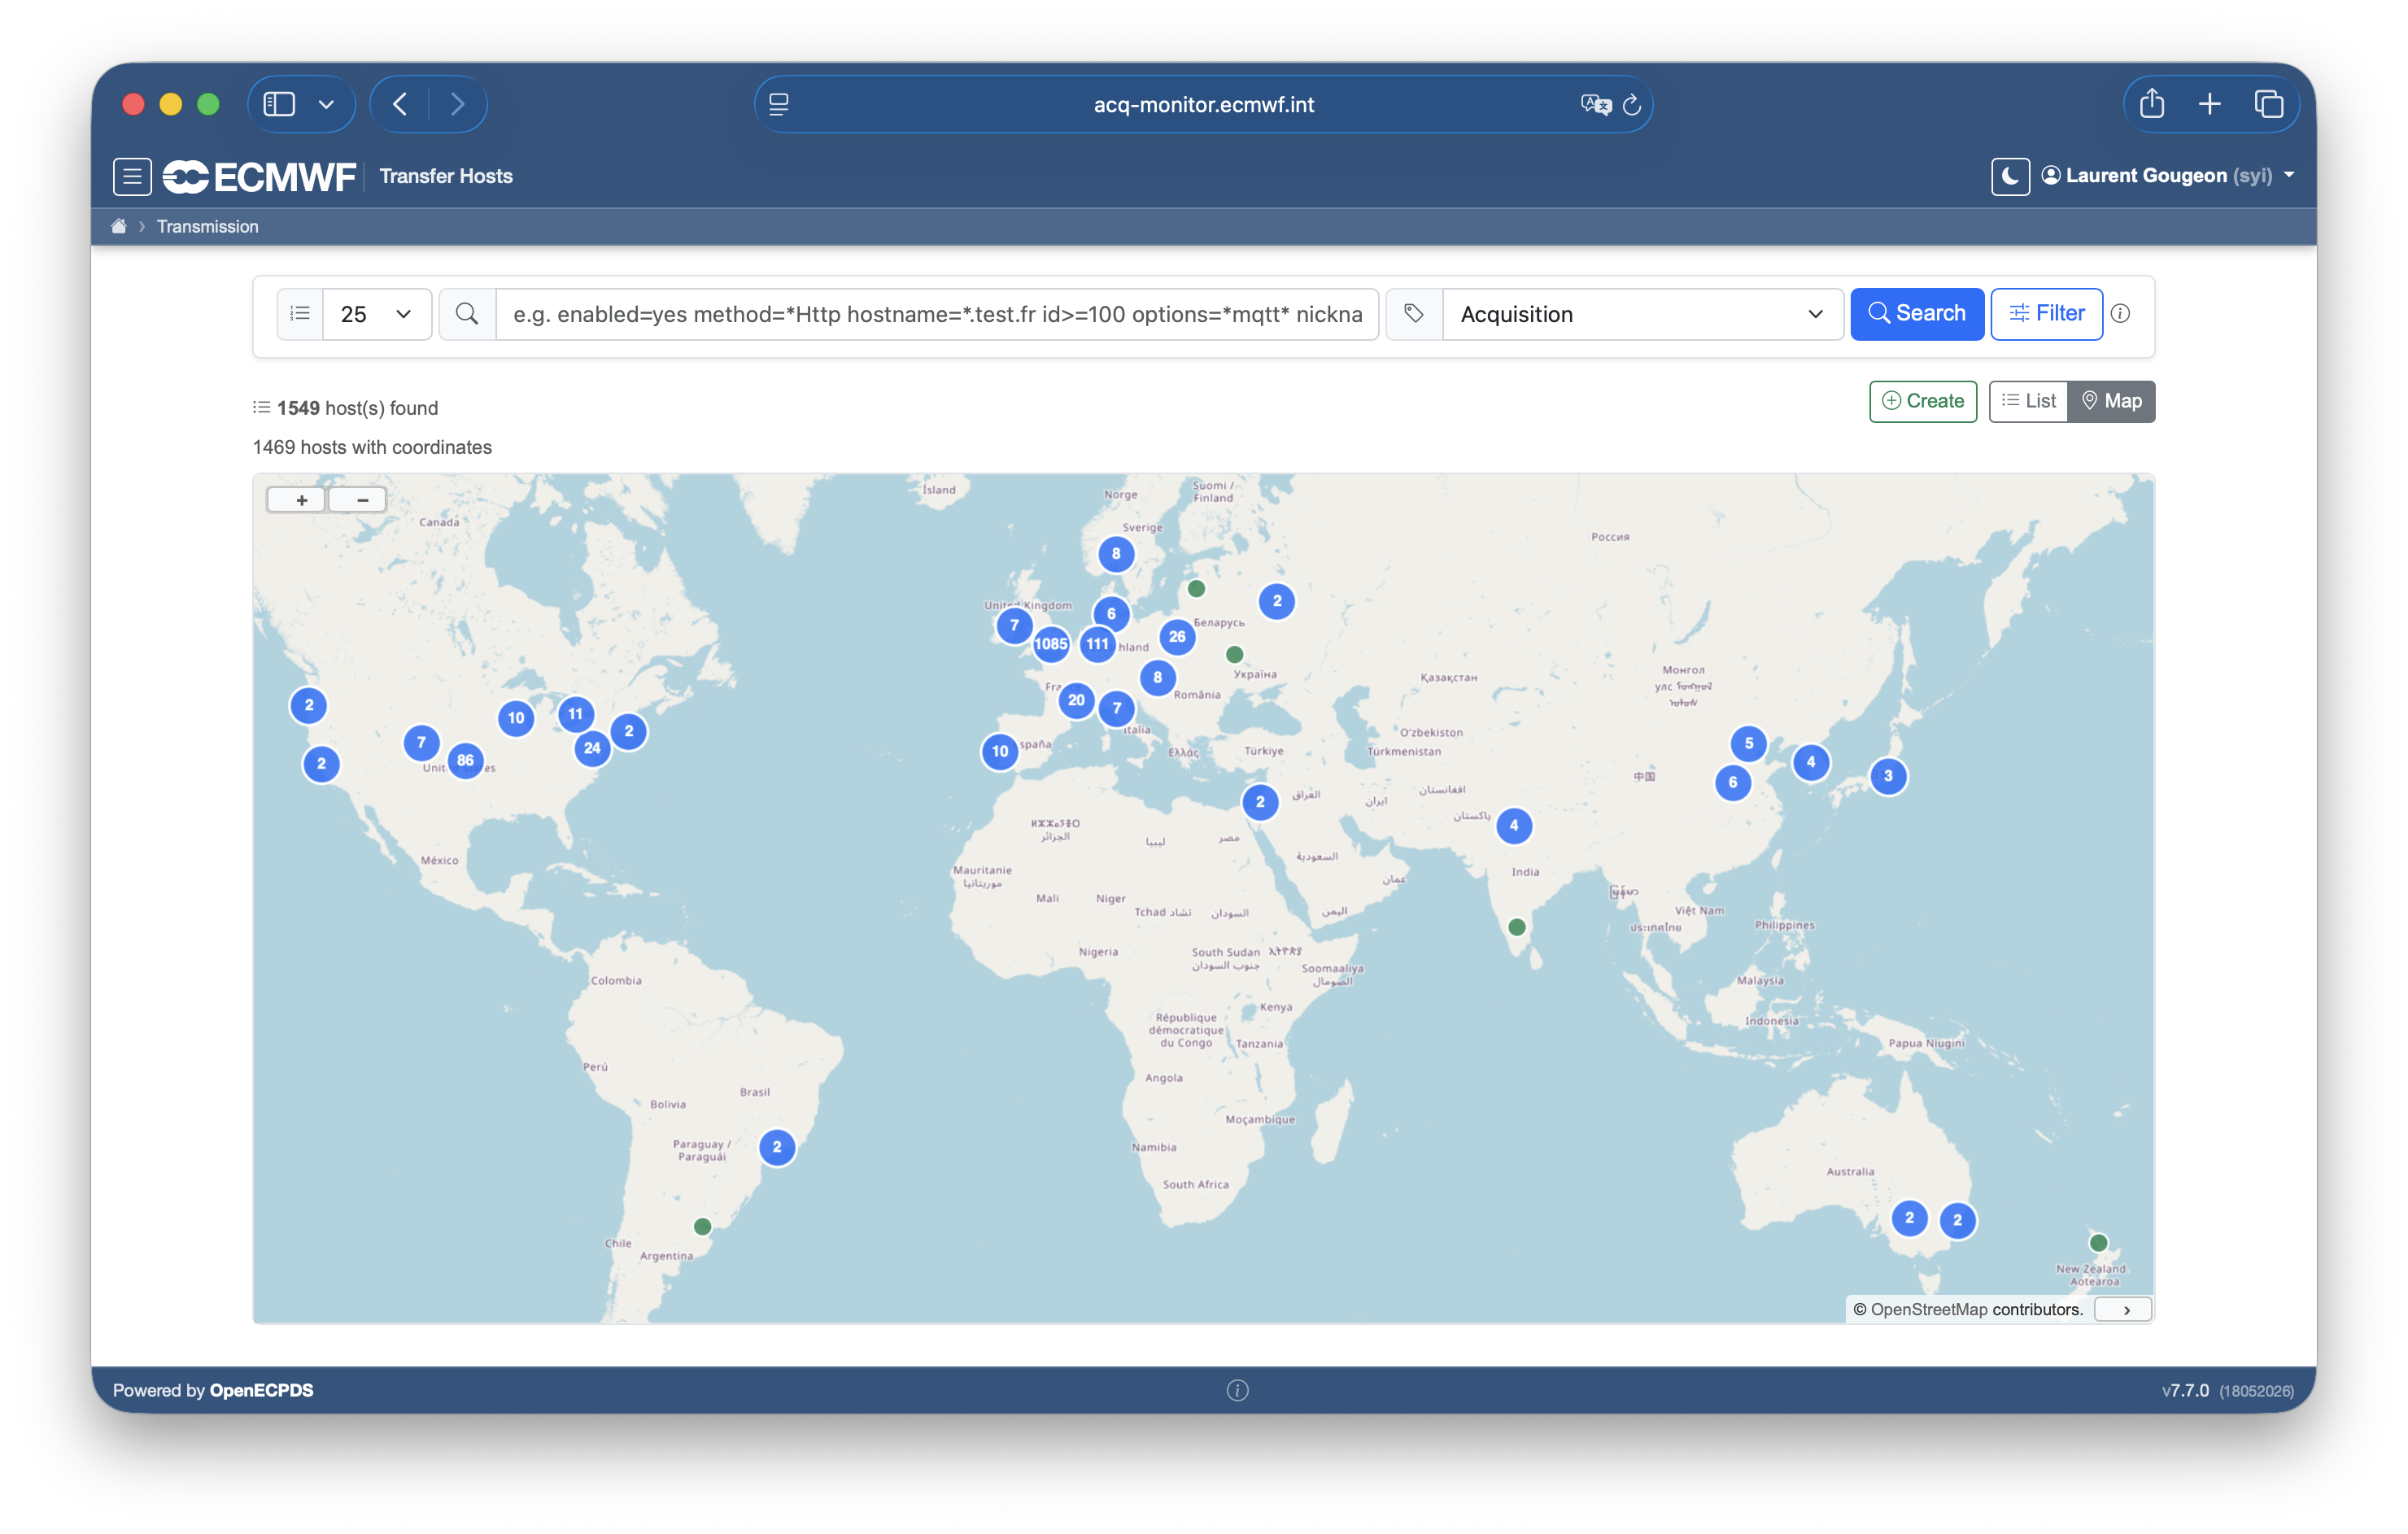This screenshot has width=2408, height=1534.
Task: Click the 4 cluster near India
Action: [1514, 826]
